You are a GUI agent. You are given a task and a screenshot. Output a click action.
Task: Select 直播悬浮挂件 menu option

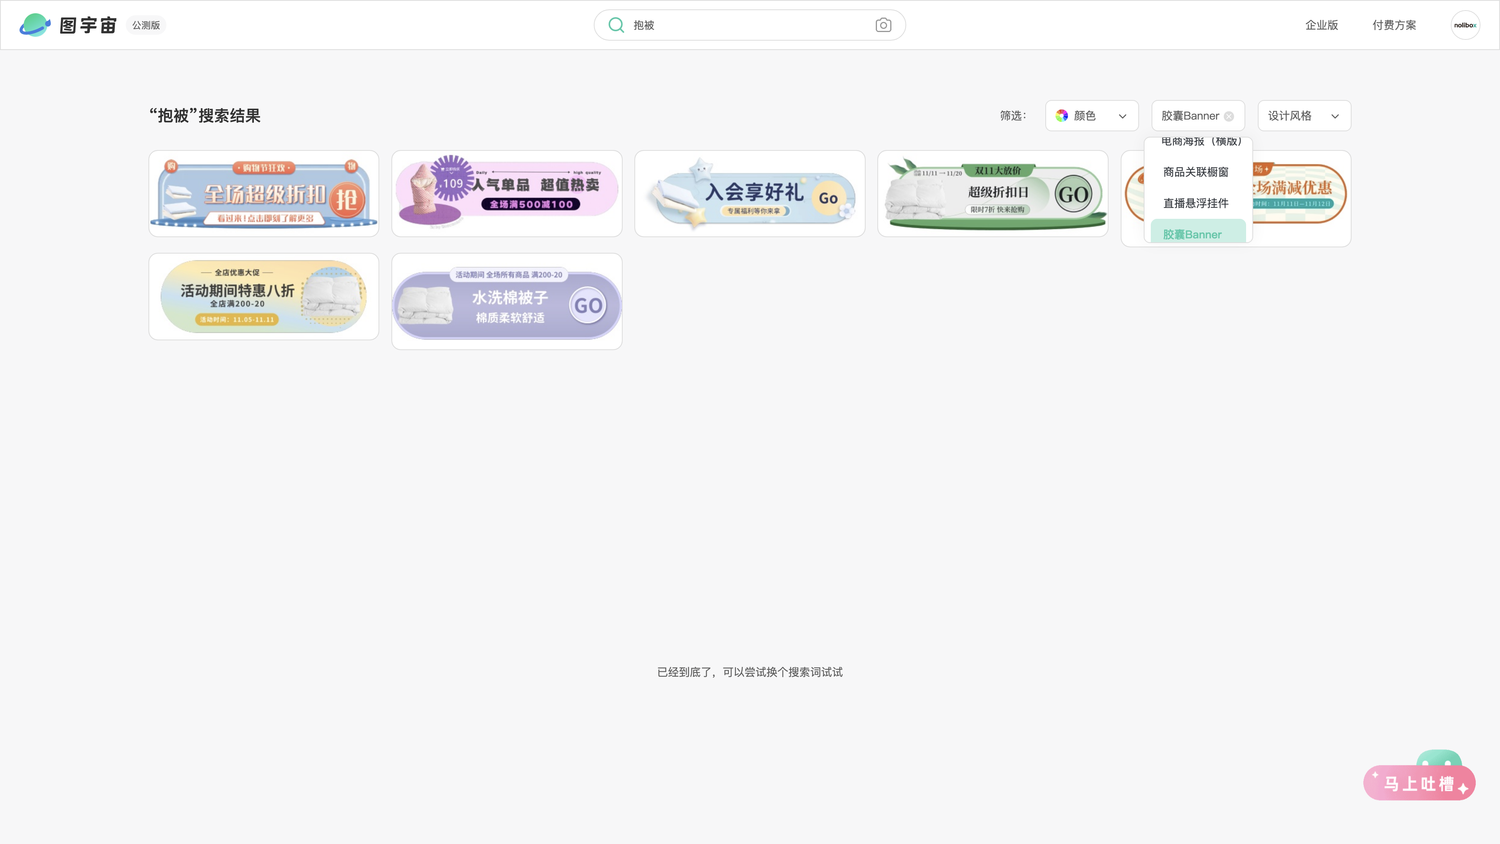pyautogui.click(x=1196, y=203)
